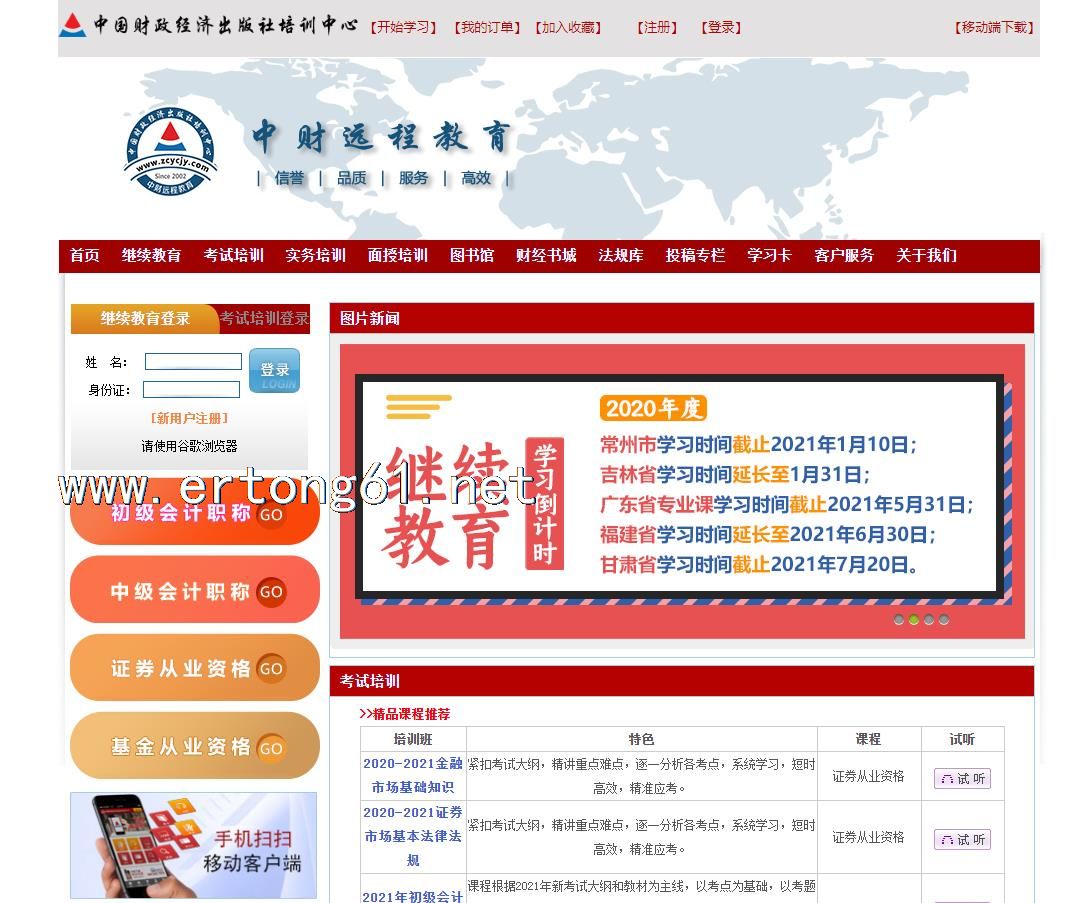Open 证券从业资格 GO banner
1077x903 pixels.
(x=195, y=668)
